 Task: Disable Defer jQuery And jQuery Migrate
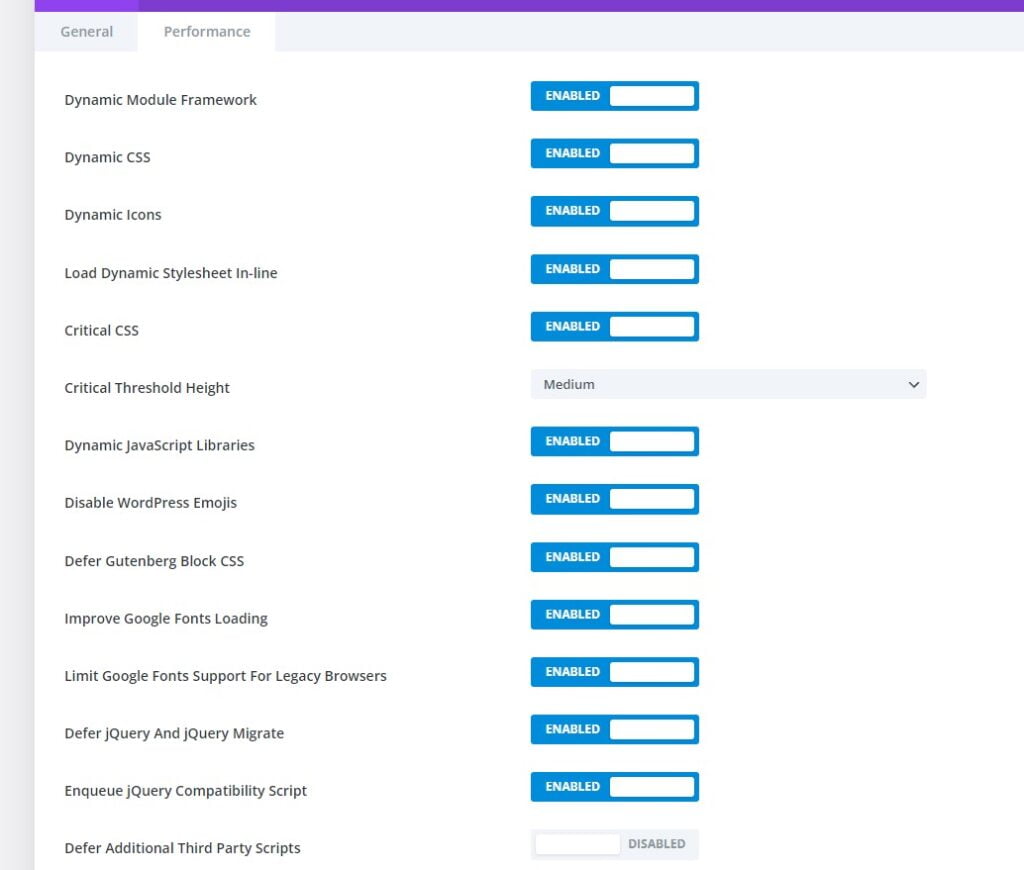[x=615, y=730]
